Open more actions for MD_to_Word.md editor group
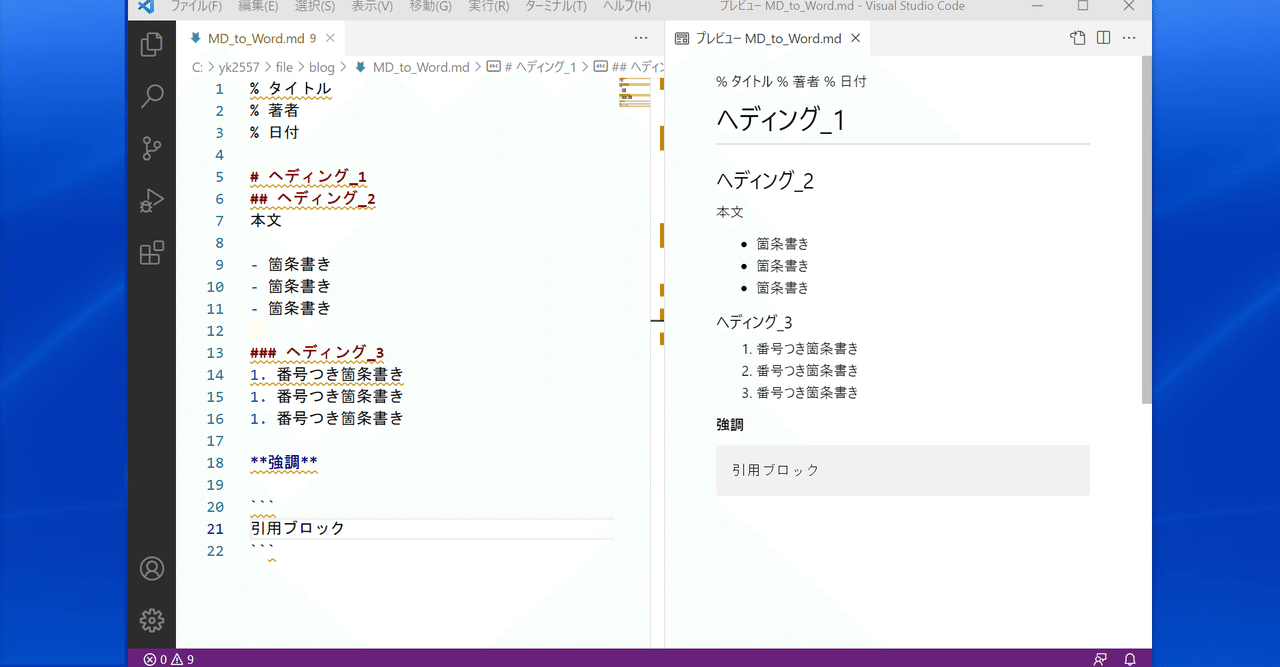The height and width of the screenshot is (667, 1280). (x=641, y=38)
